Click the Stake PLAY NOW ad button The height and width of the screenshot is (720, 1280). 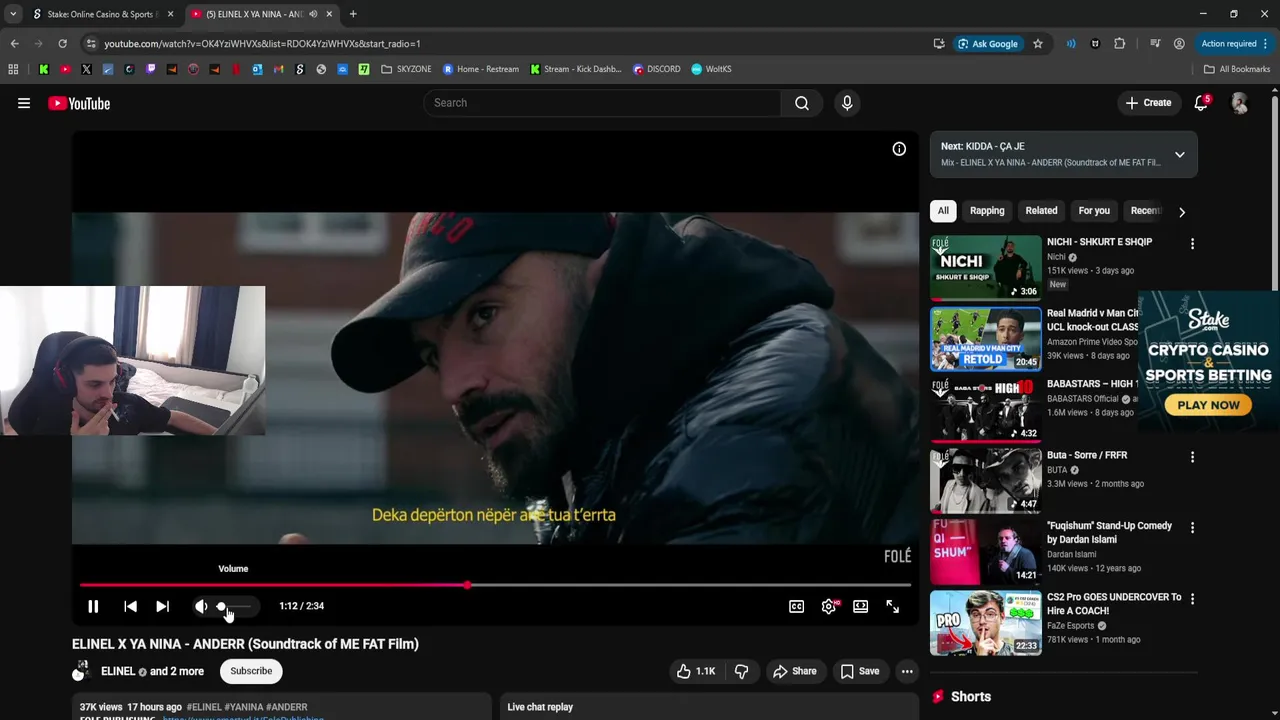click(1208, 405)
